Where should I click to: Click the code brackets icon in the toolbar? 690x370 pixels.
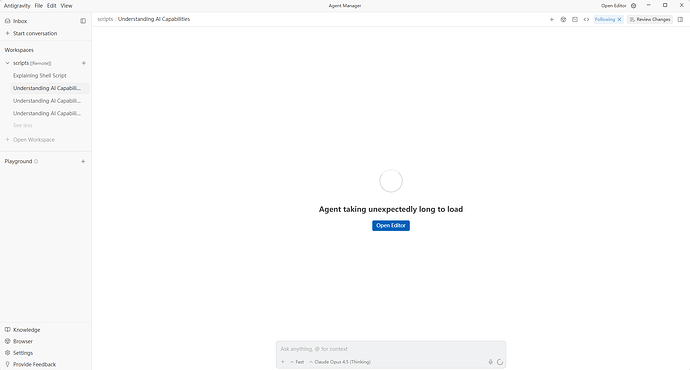click(586, 19)
